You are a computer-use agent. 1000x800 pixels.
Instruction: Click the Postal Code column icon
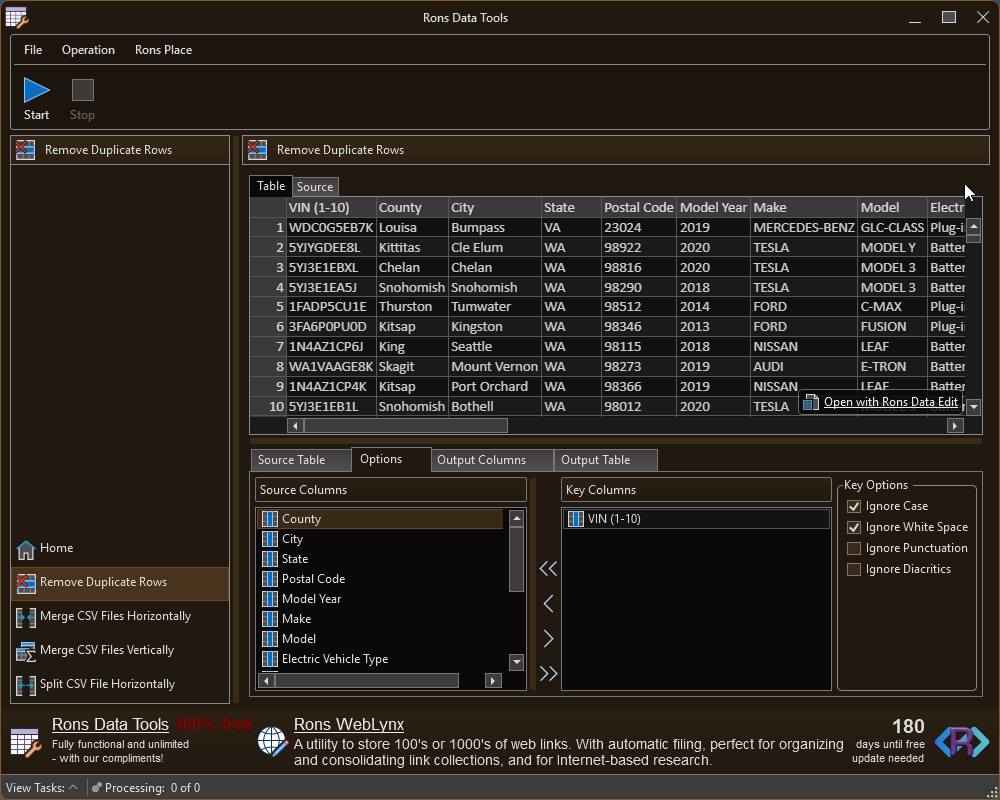[x=270, y=579]
